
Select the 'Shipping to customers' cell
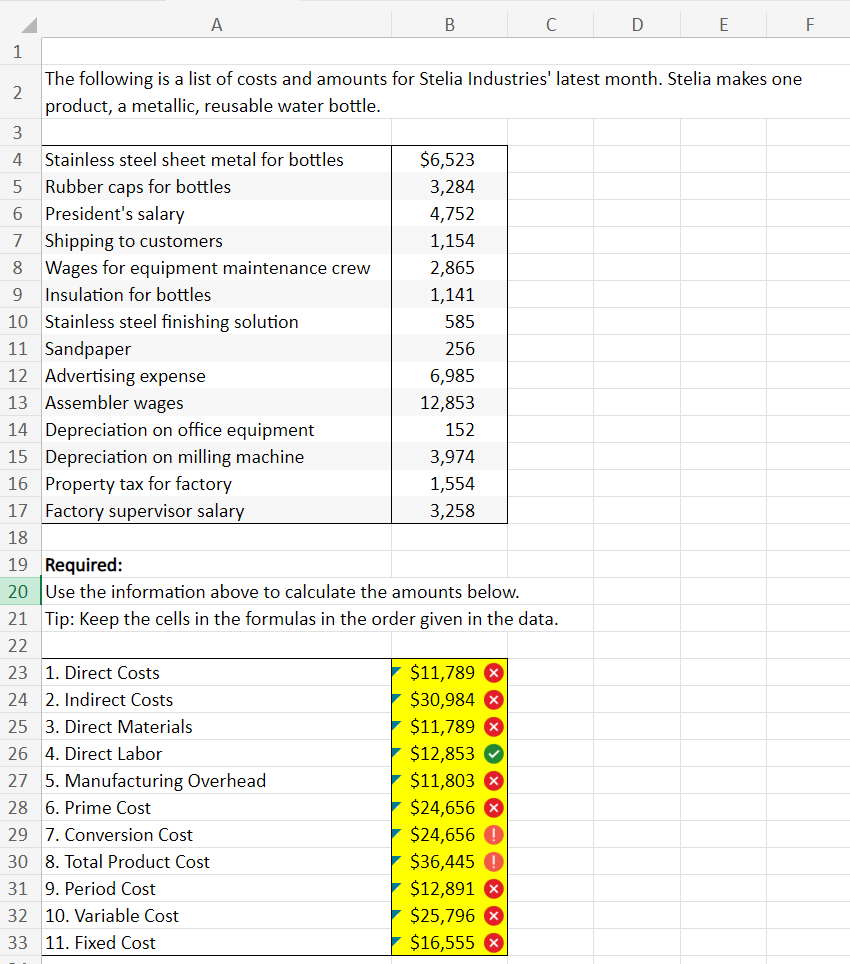[x=216, y=241]
